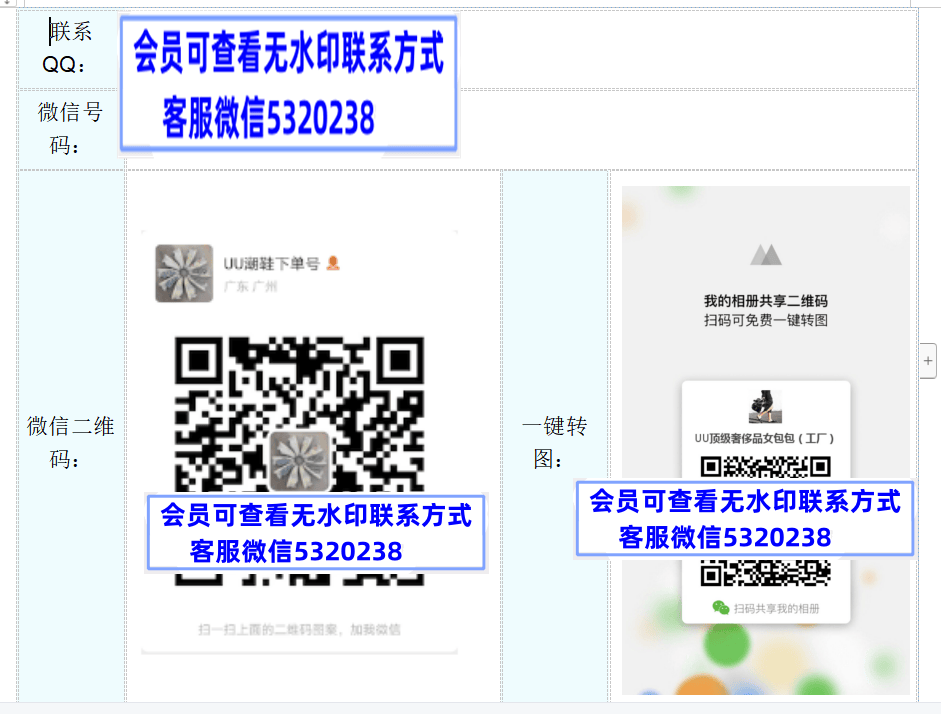The width and height of the screenshot is (941, 714).
Task: Click the plus button on the table's right edge
Action: tap(928, 361)
